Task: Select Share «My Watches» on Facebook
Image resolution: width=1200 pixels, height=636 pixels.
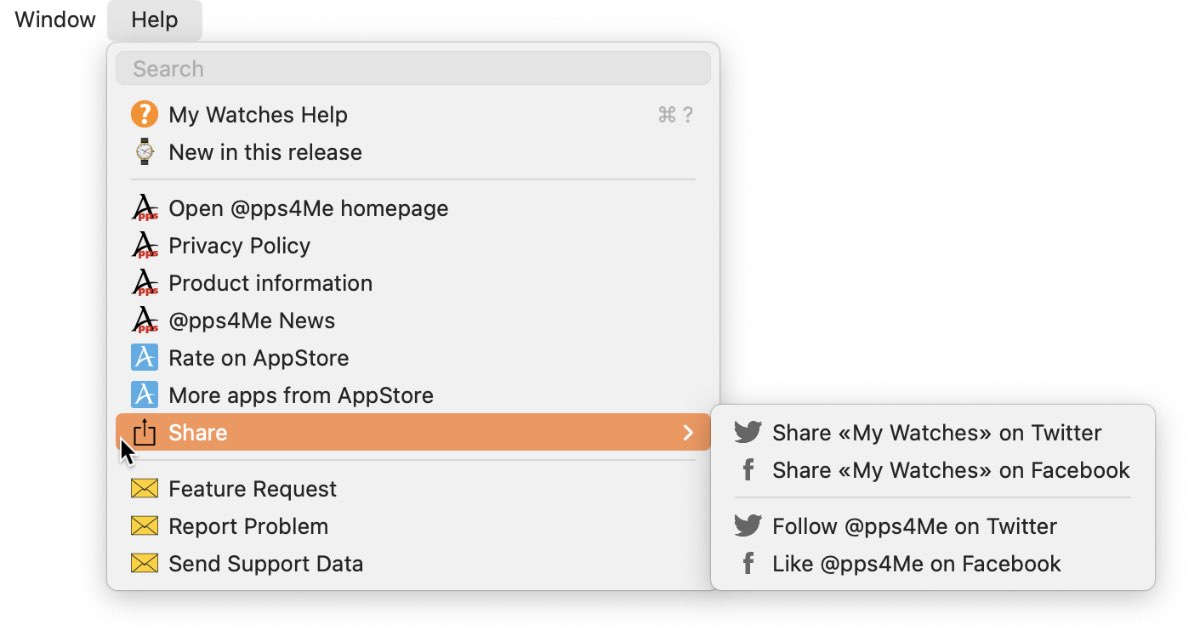Action: pyautogui.click(x=933, y=470)
